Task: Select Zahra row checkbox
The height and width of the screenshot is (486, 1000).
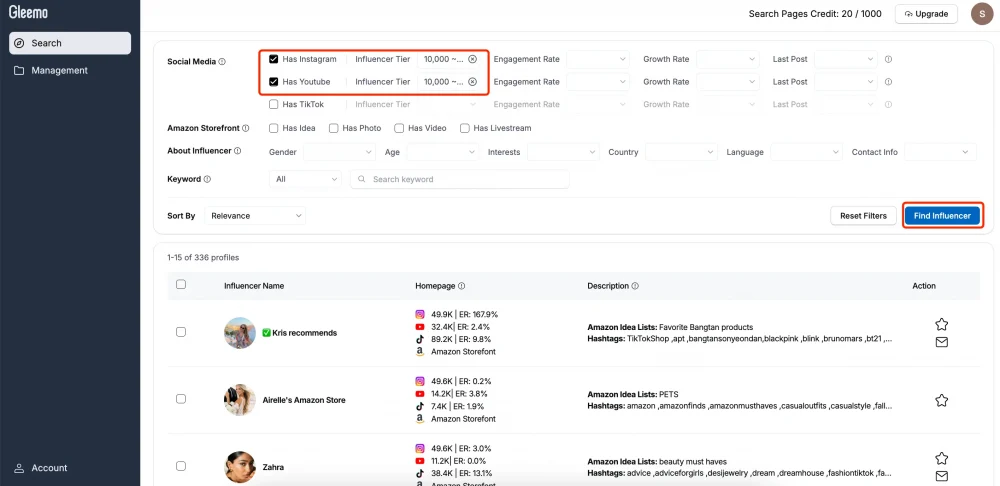Action: [x=181, y=466]
